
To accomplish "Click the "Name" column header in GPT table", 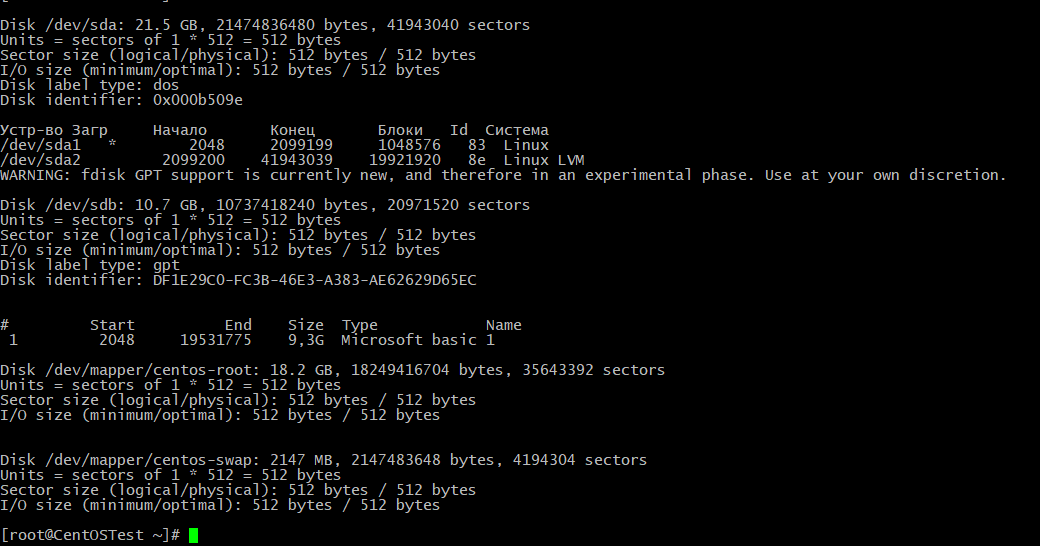I will tap(503, 325).
